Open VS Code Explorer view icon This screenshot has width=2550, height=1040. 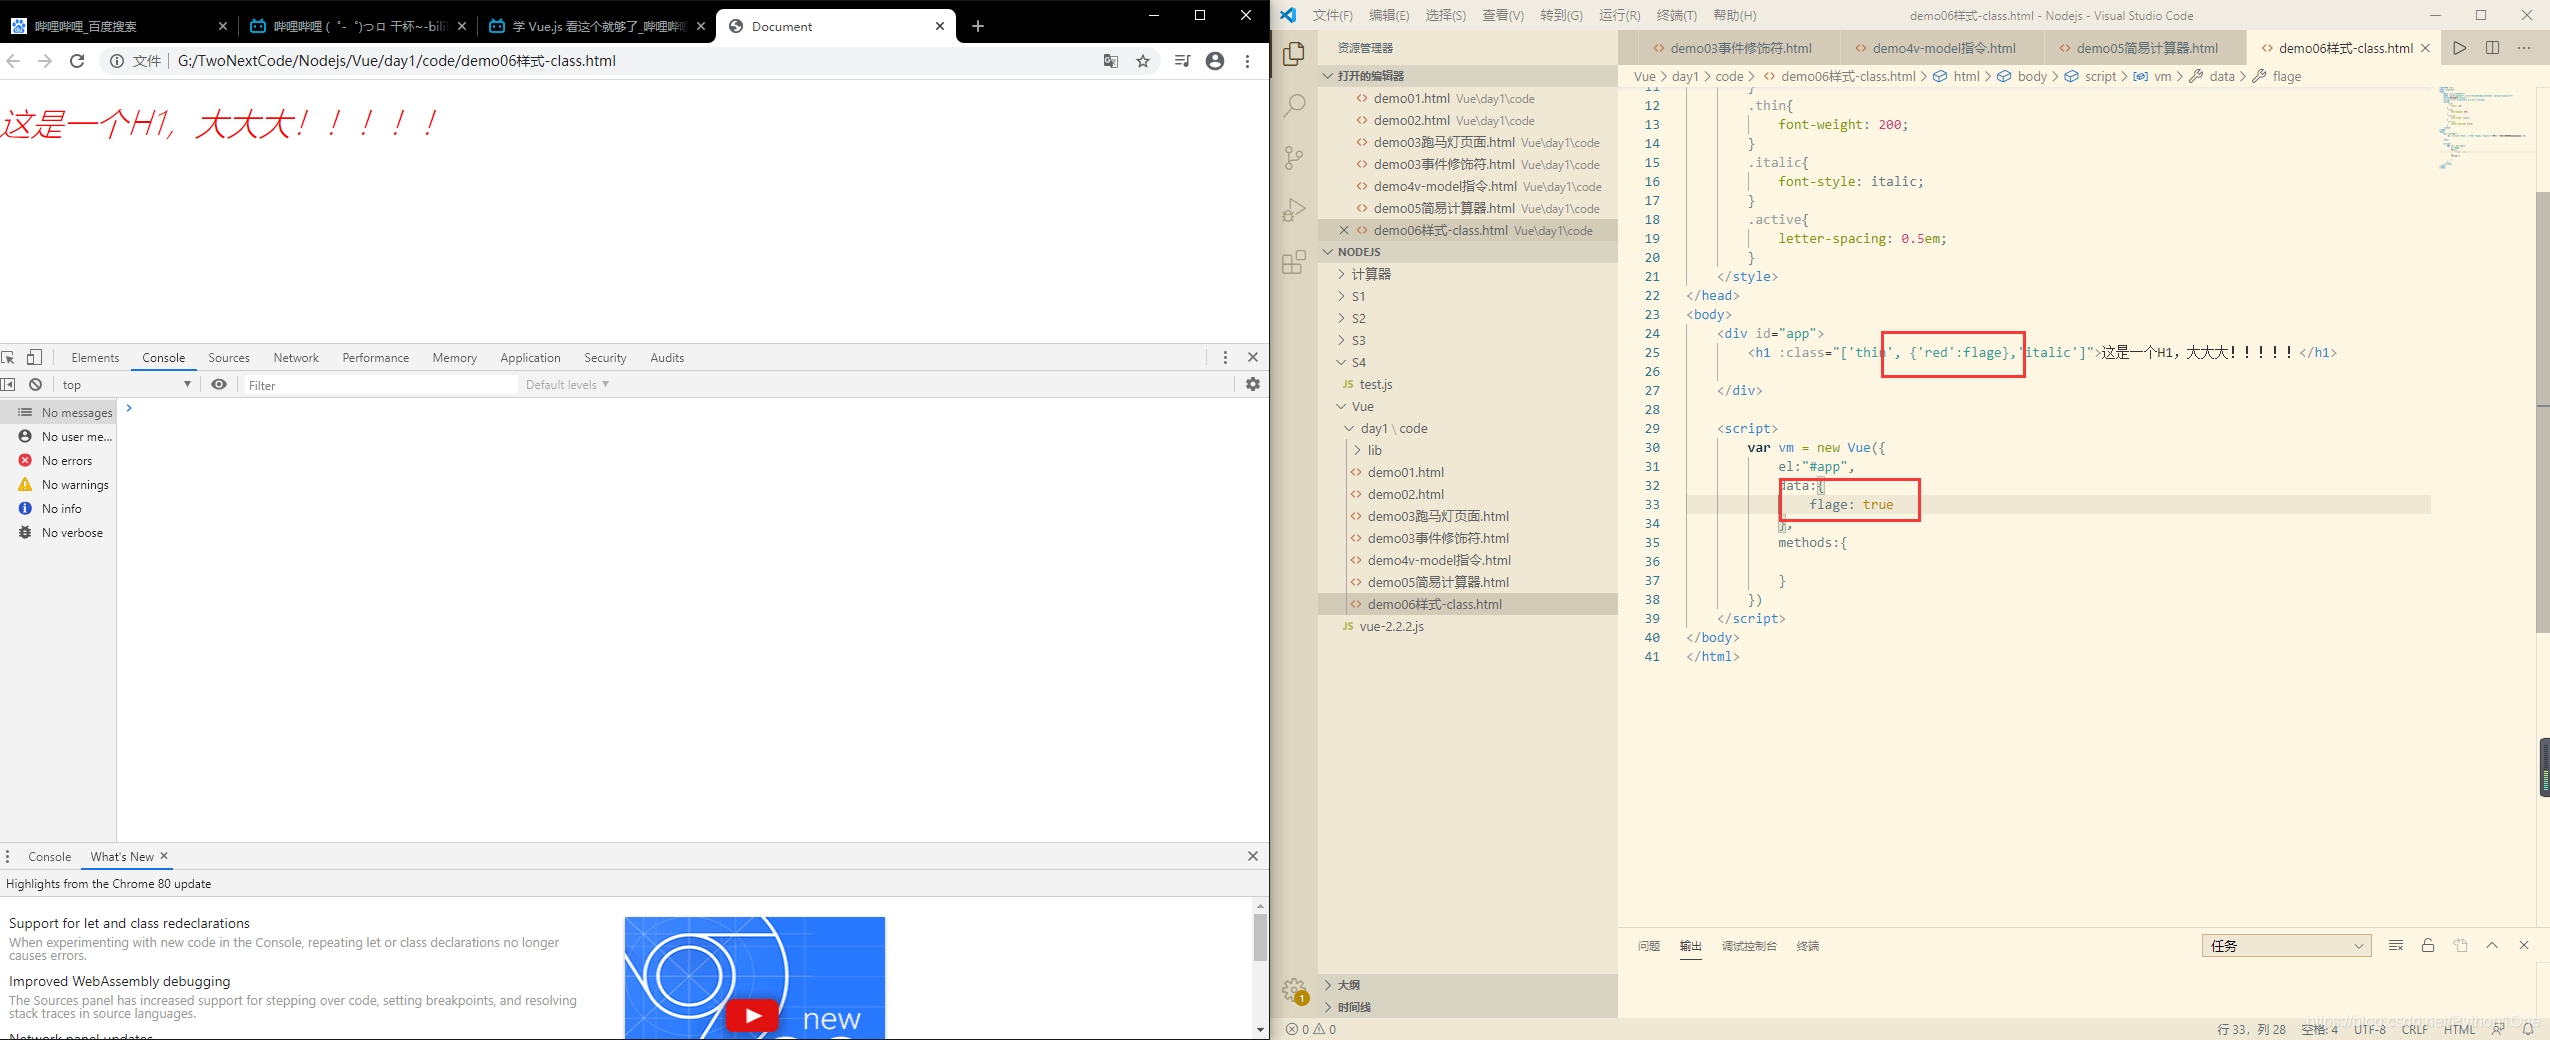coord(1294,53)
